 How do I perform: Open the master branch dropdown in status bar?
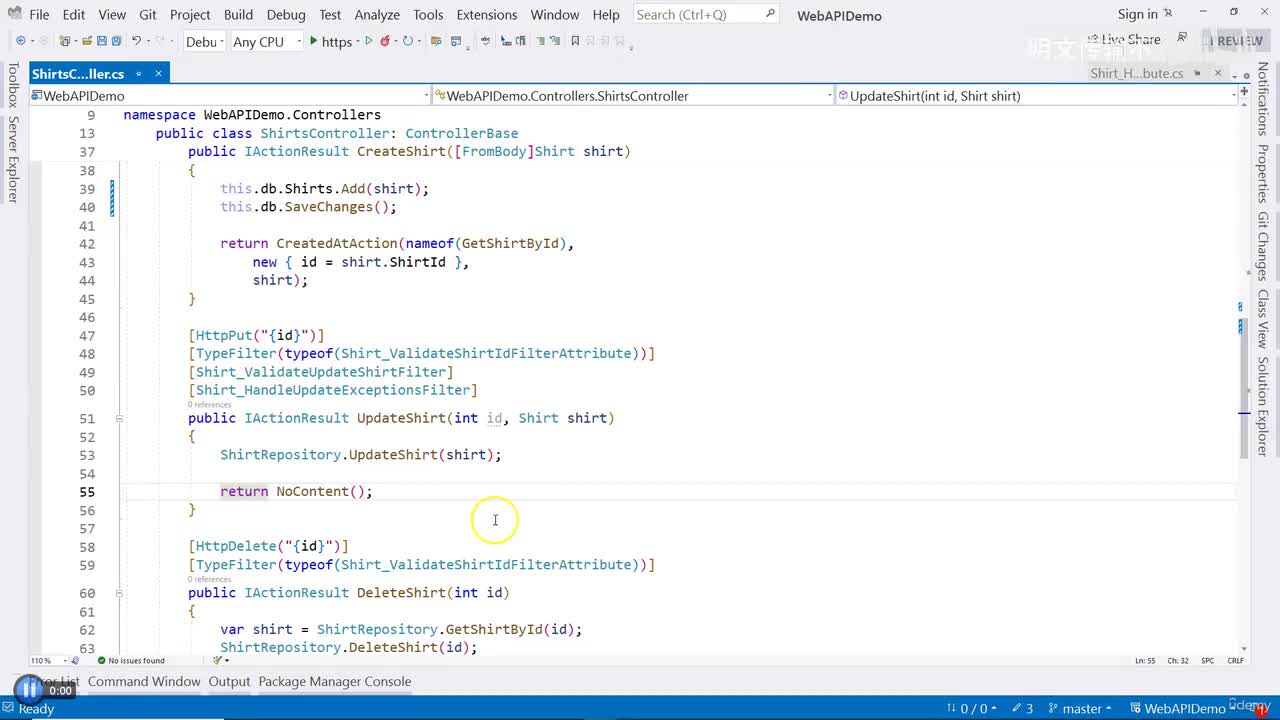pyautogui.click(x=1082, y=708)
